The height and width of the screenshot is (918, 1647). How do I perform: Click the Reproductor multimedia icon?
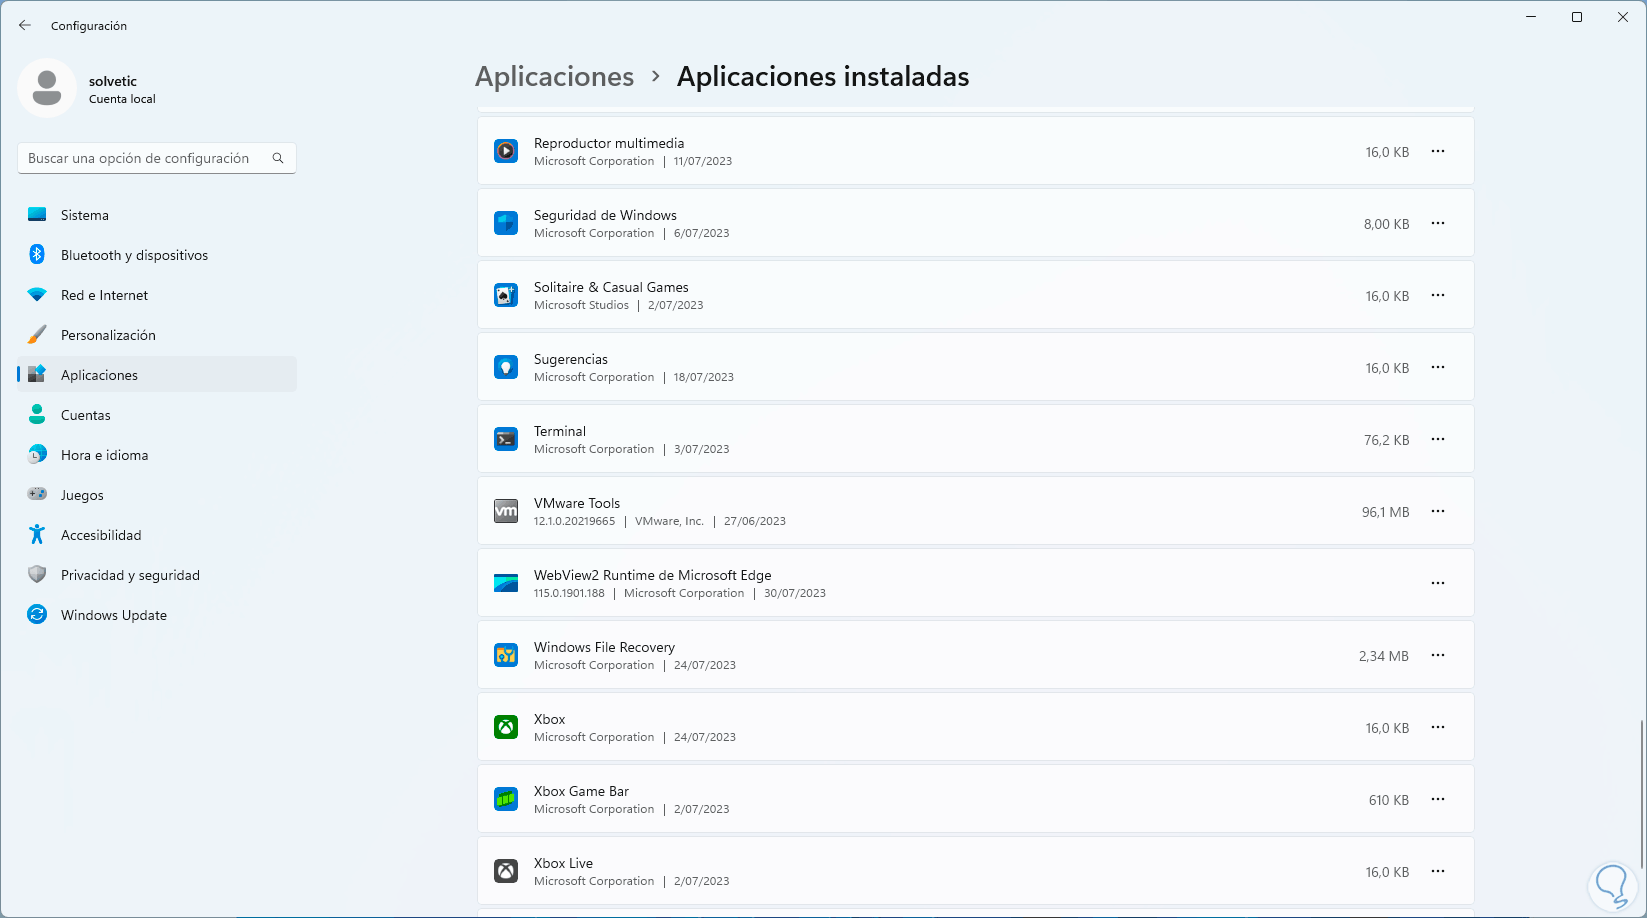click(506, 151)
